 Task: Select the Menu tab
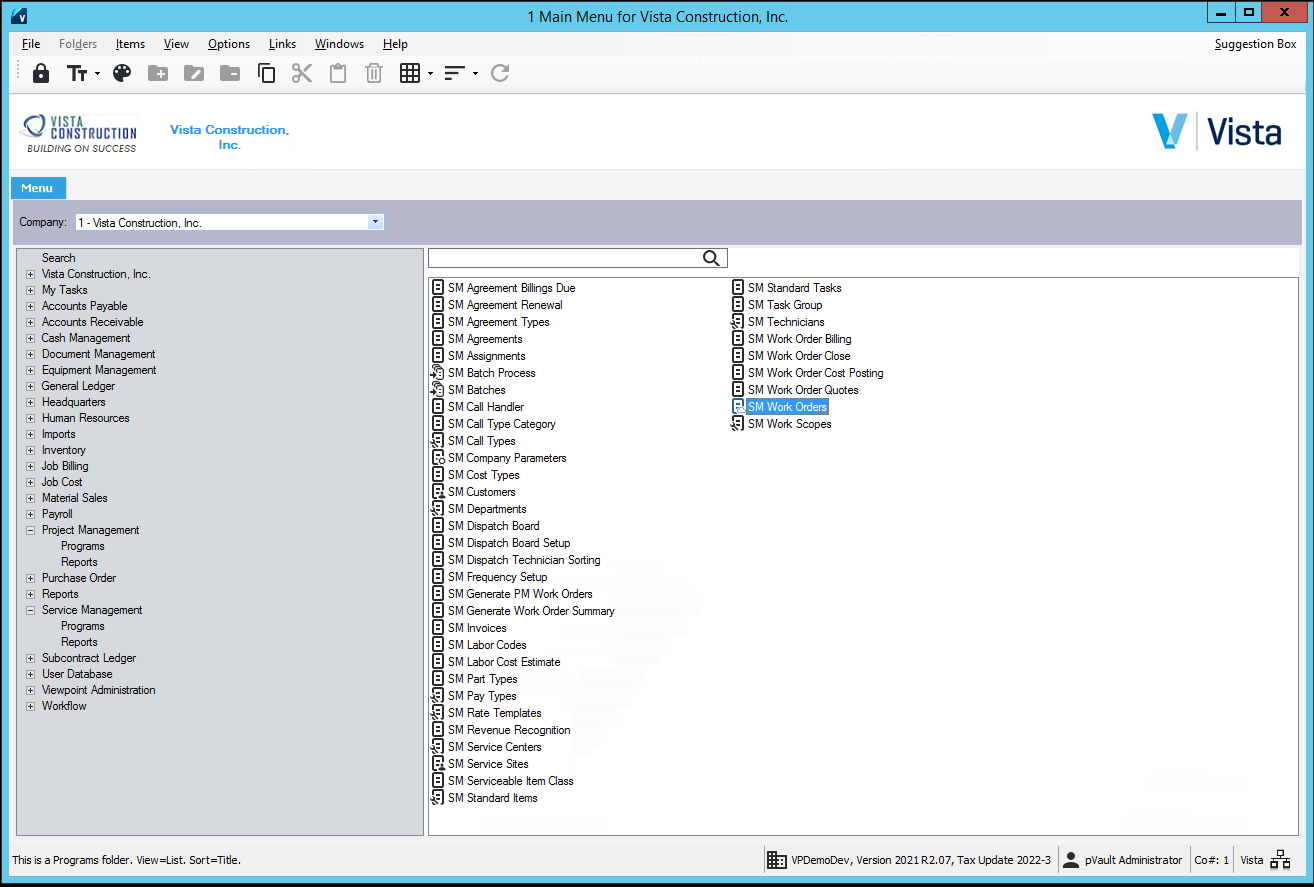click(x=37, y=188)
